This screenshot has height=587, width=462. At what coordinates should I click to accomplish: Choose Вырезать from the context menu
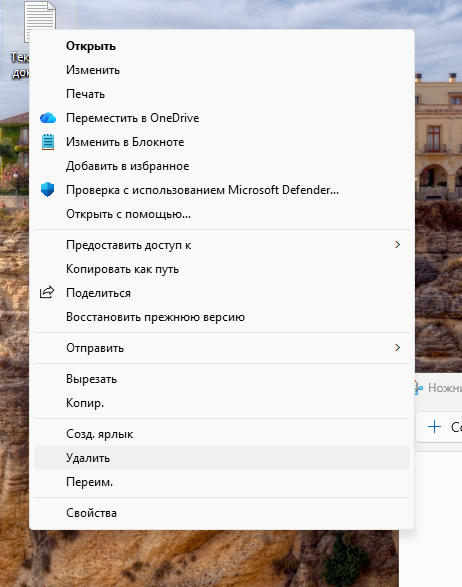coord(222,379)
